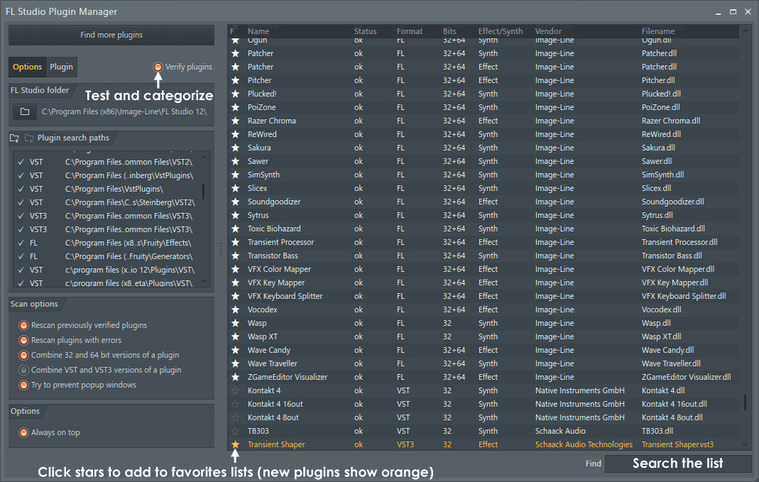Toggle Combine 32 and 64 bit versions
759x482 pixels.
coord(23,355)
